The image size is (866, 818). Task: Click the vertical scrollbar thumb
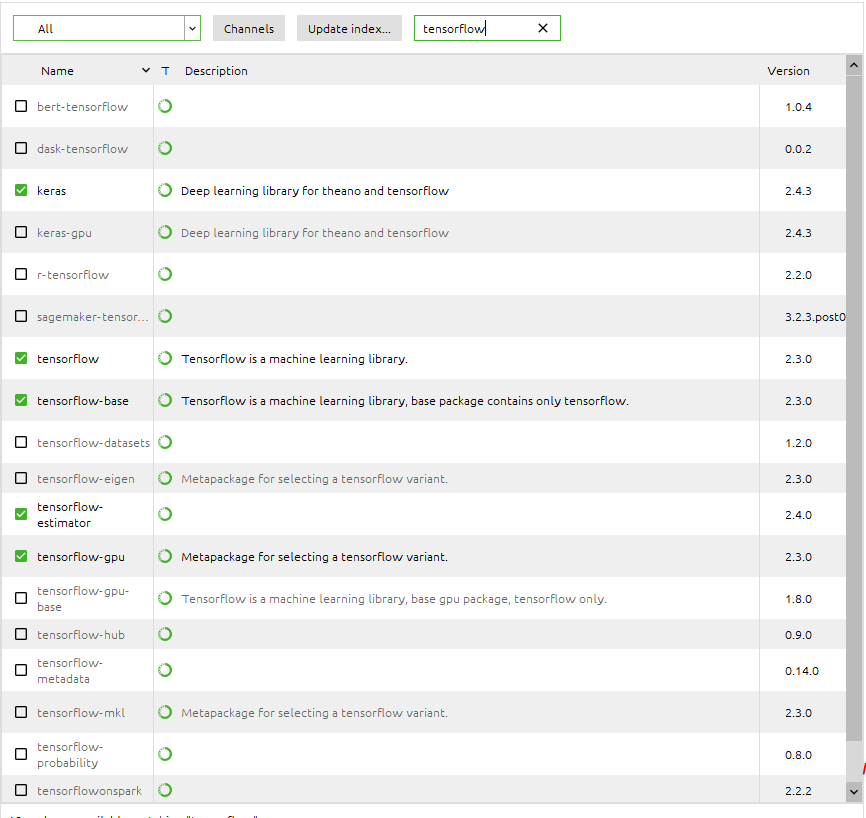854,408
